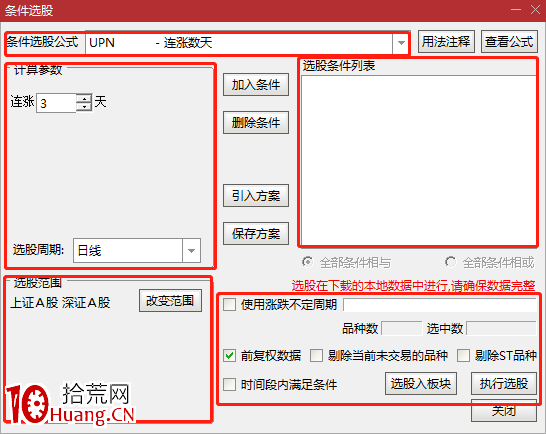Click the 用法注释 button
546x434 pixels.
pos(446,42)
